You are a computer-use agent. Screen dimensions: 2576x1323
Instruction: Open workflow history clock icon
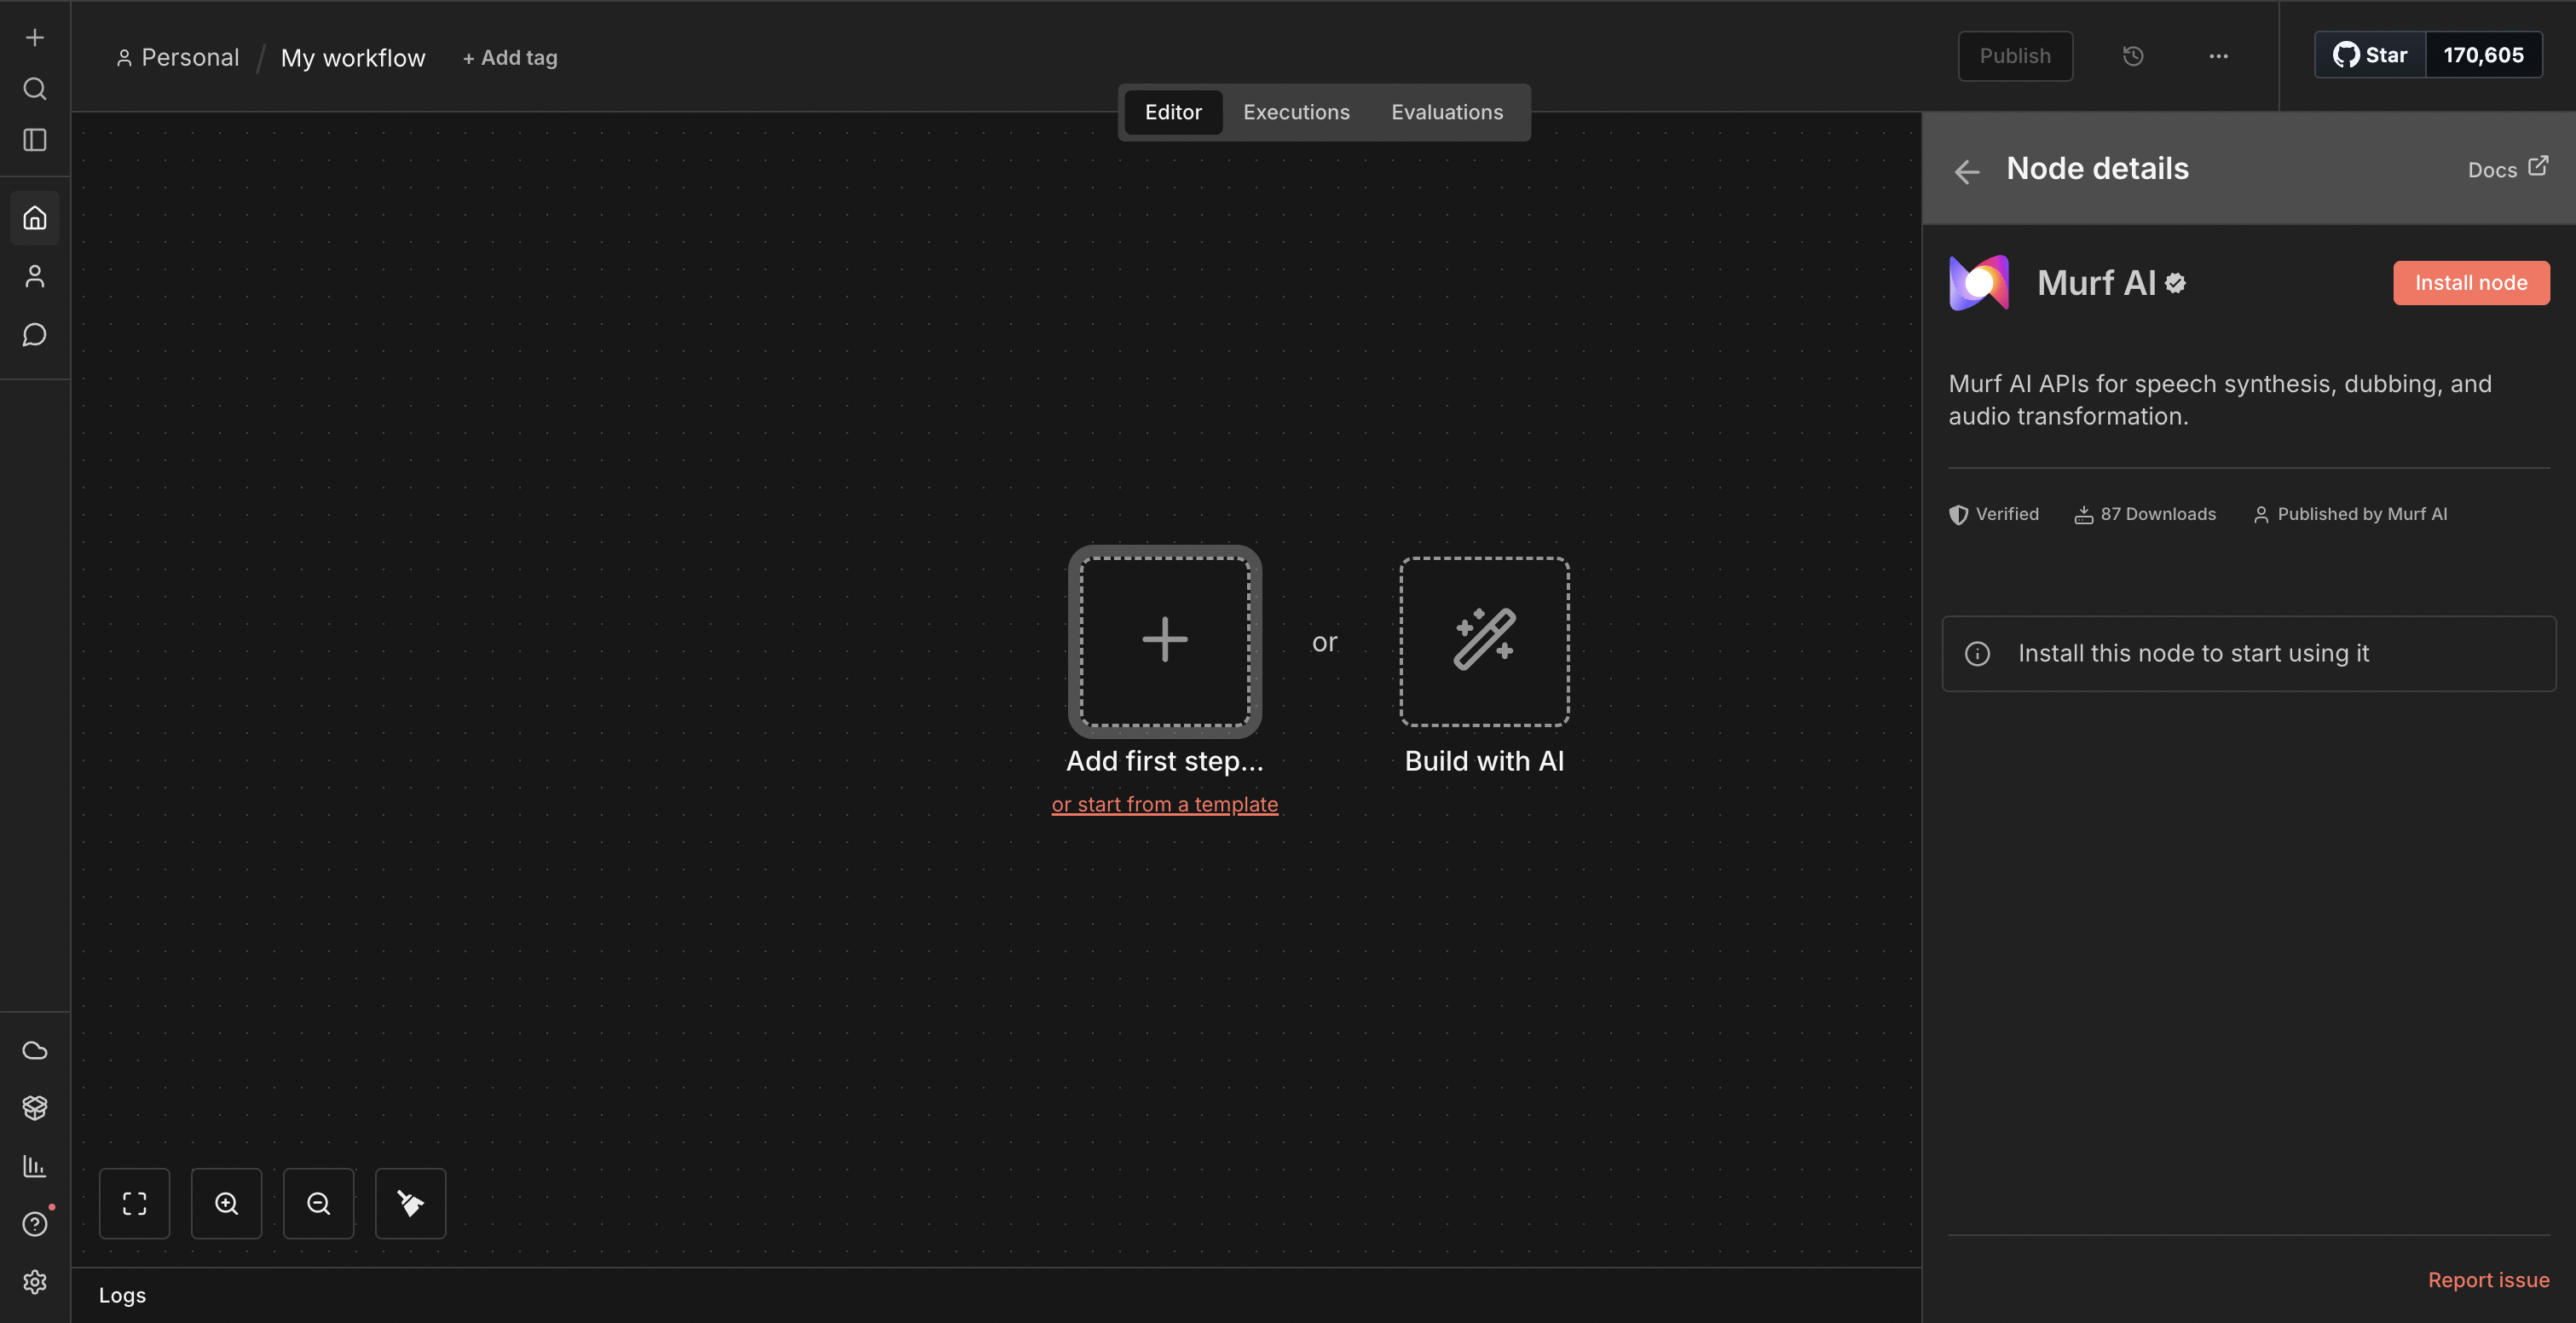pyautogui.click(x=2133, y=56)
